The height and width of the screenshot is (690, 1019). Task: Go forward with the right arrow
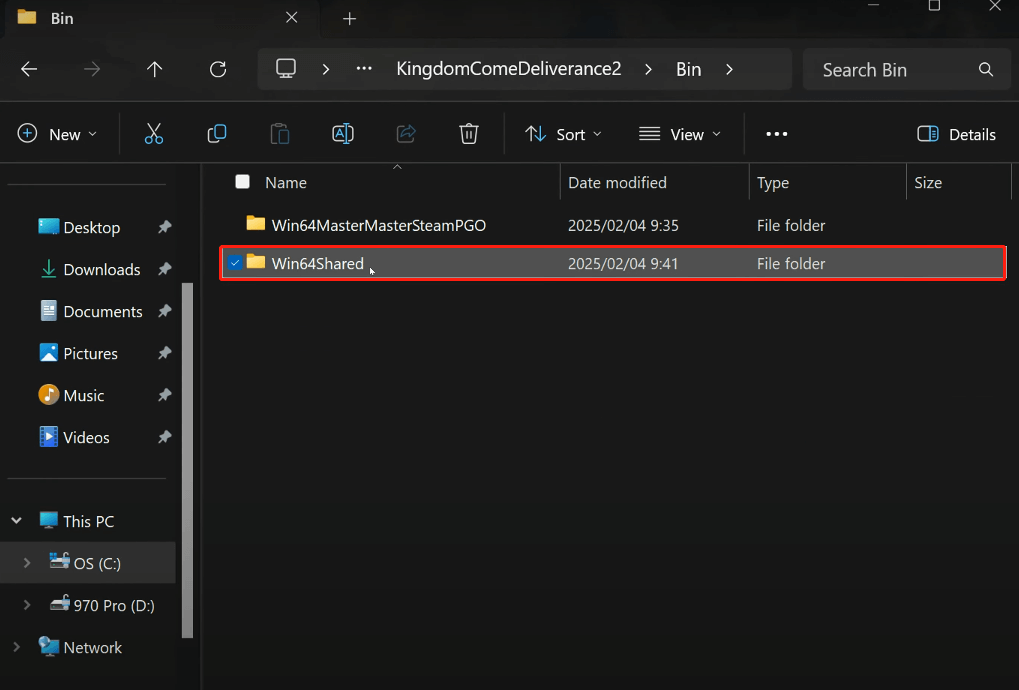(92, 69)
